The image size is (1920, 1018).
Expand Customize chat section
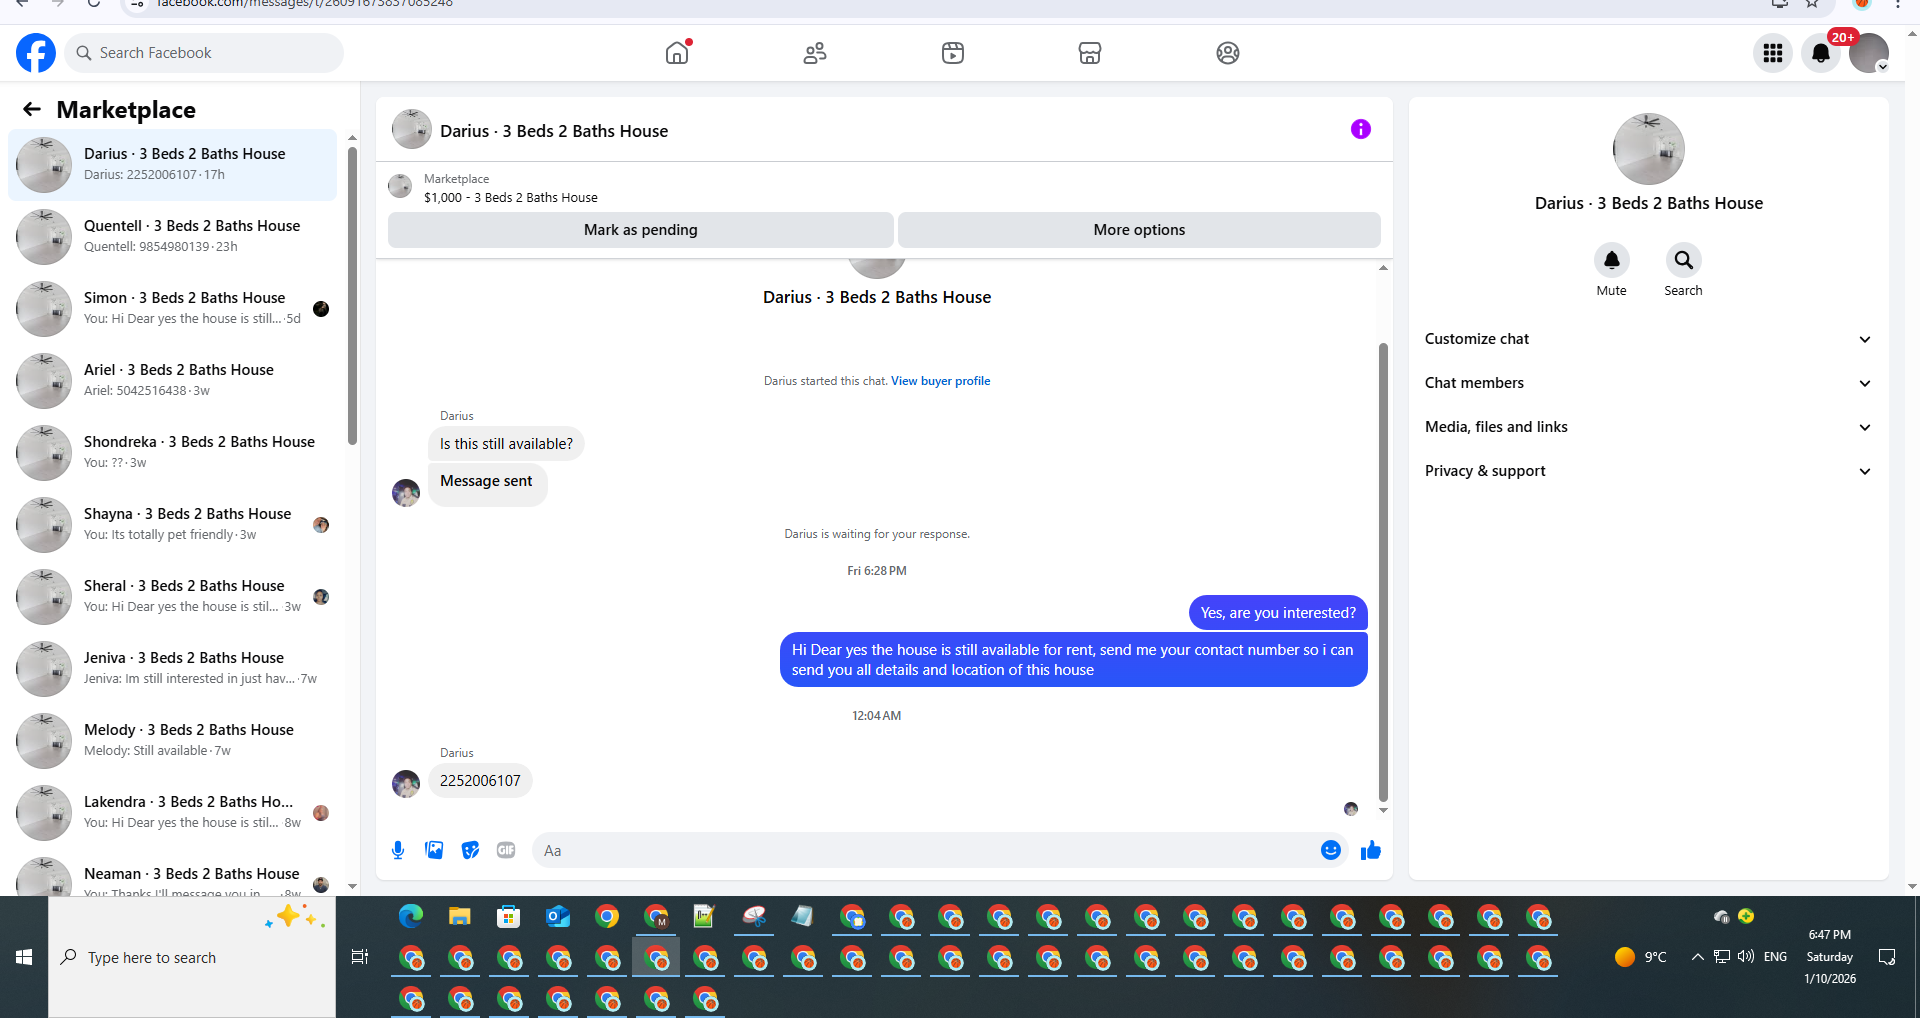1648,339
